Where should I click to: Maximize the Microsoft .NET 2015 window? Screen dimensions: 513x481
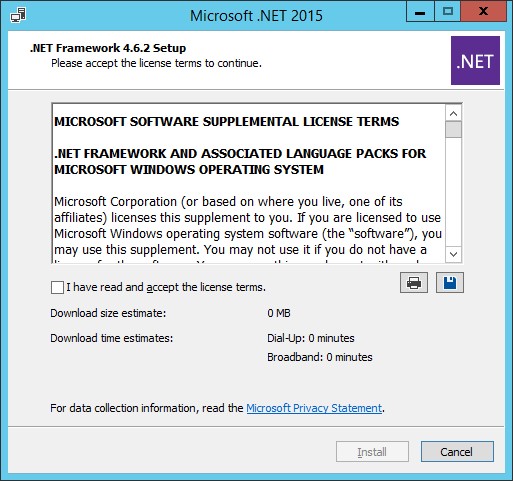click(x=448, y=12)
